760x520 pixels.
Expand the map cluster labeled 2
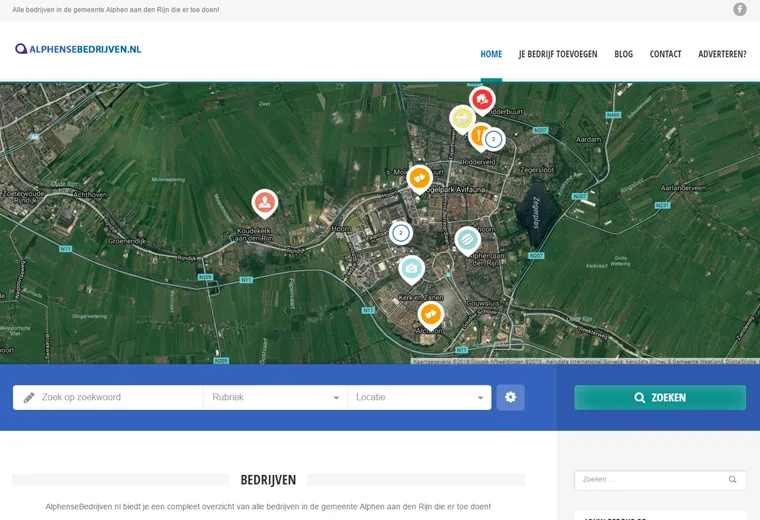click(400, 233)
